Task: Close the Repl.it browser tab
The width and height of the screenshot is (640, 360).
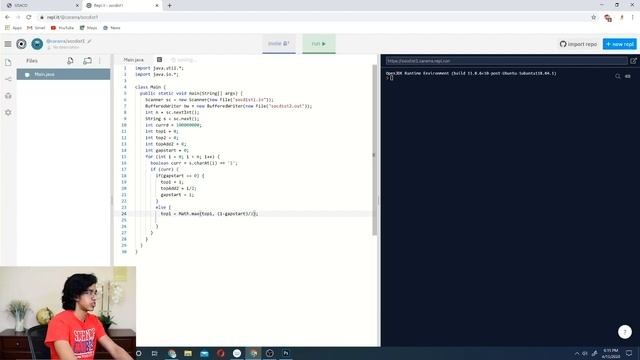Action: click(x=157, y=5)
